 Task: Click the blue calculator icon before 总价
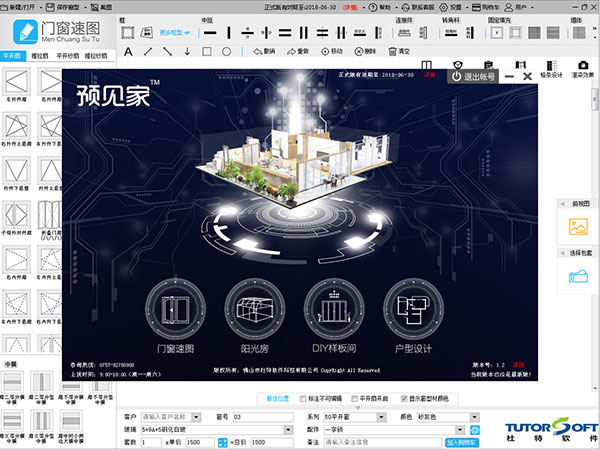tap(222, 443)
